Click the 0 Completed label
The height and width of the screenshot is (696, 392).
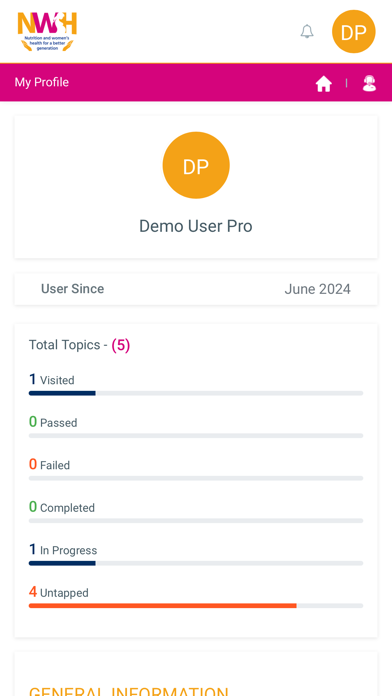click(62, 507)
